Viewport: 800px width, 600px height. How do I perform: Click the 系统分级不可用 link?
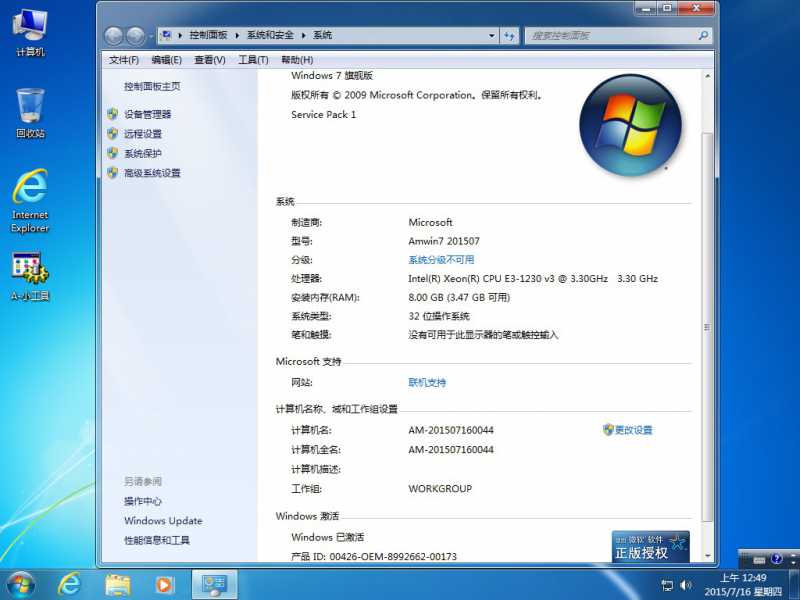pyautogui.click(x=441, y=260)
